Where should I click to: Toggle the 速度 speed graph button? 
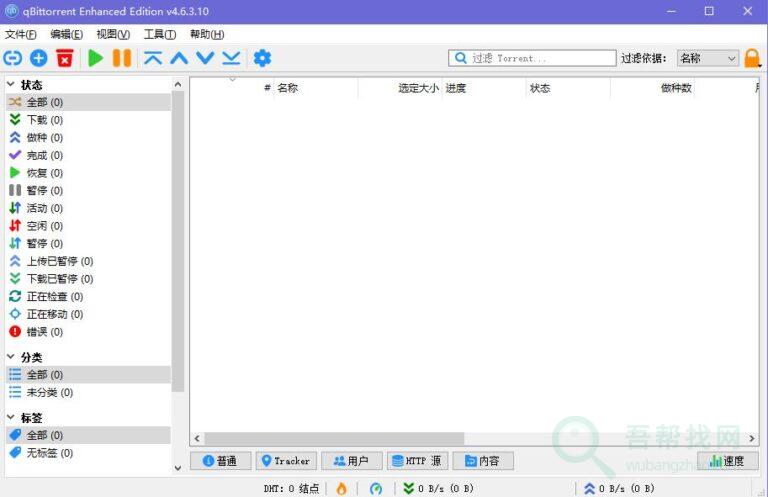click(x=727, y=461)
